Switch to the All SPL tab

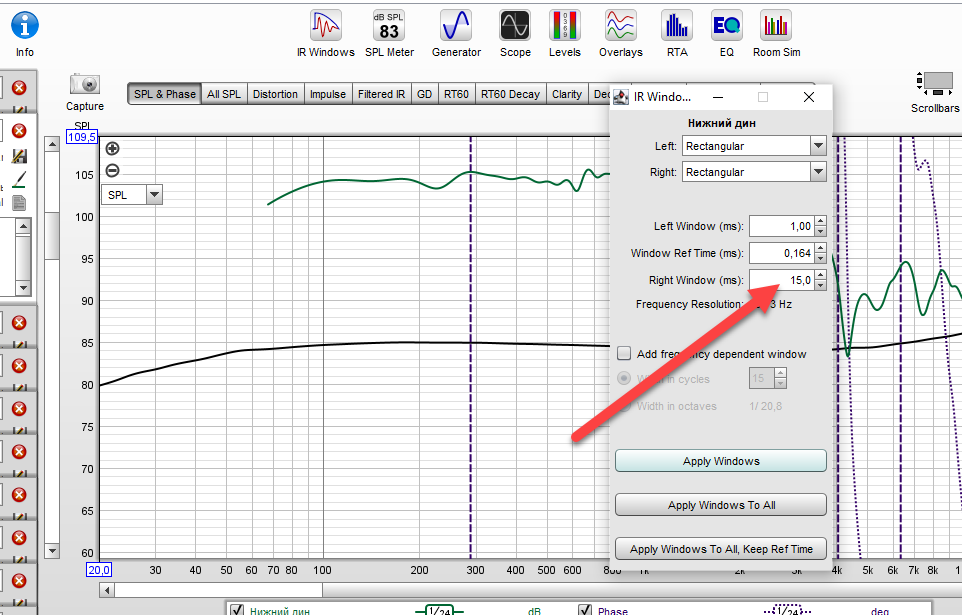click(224, 94)
